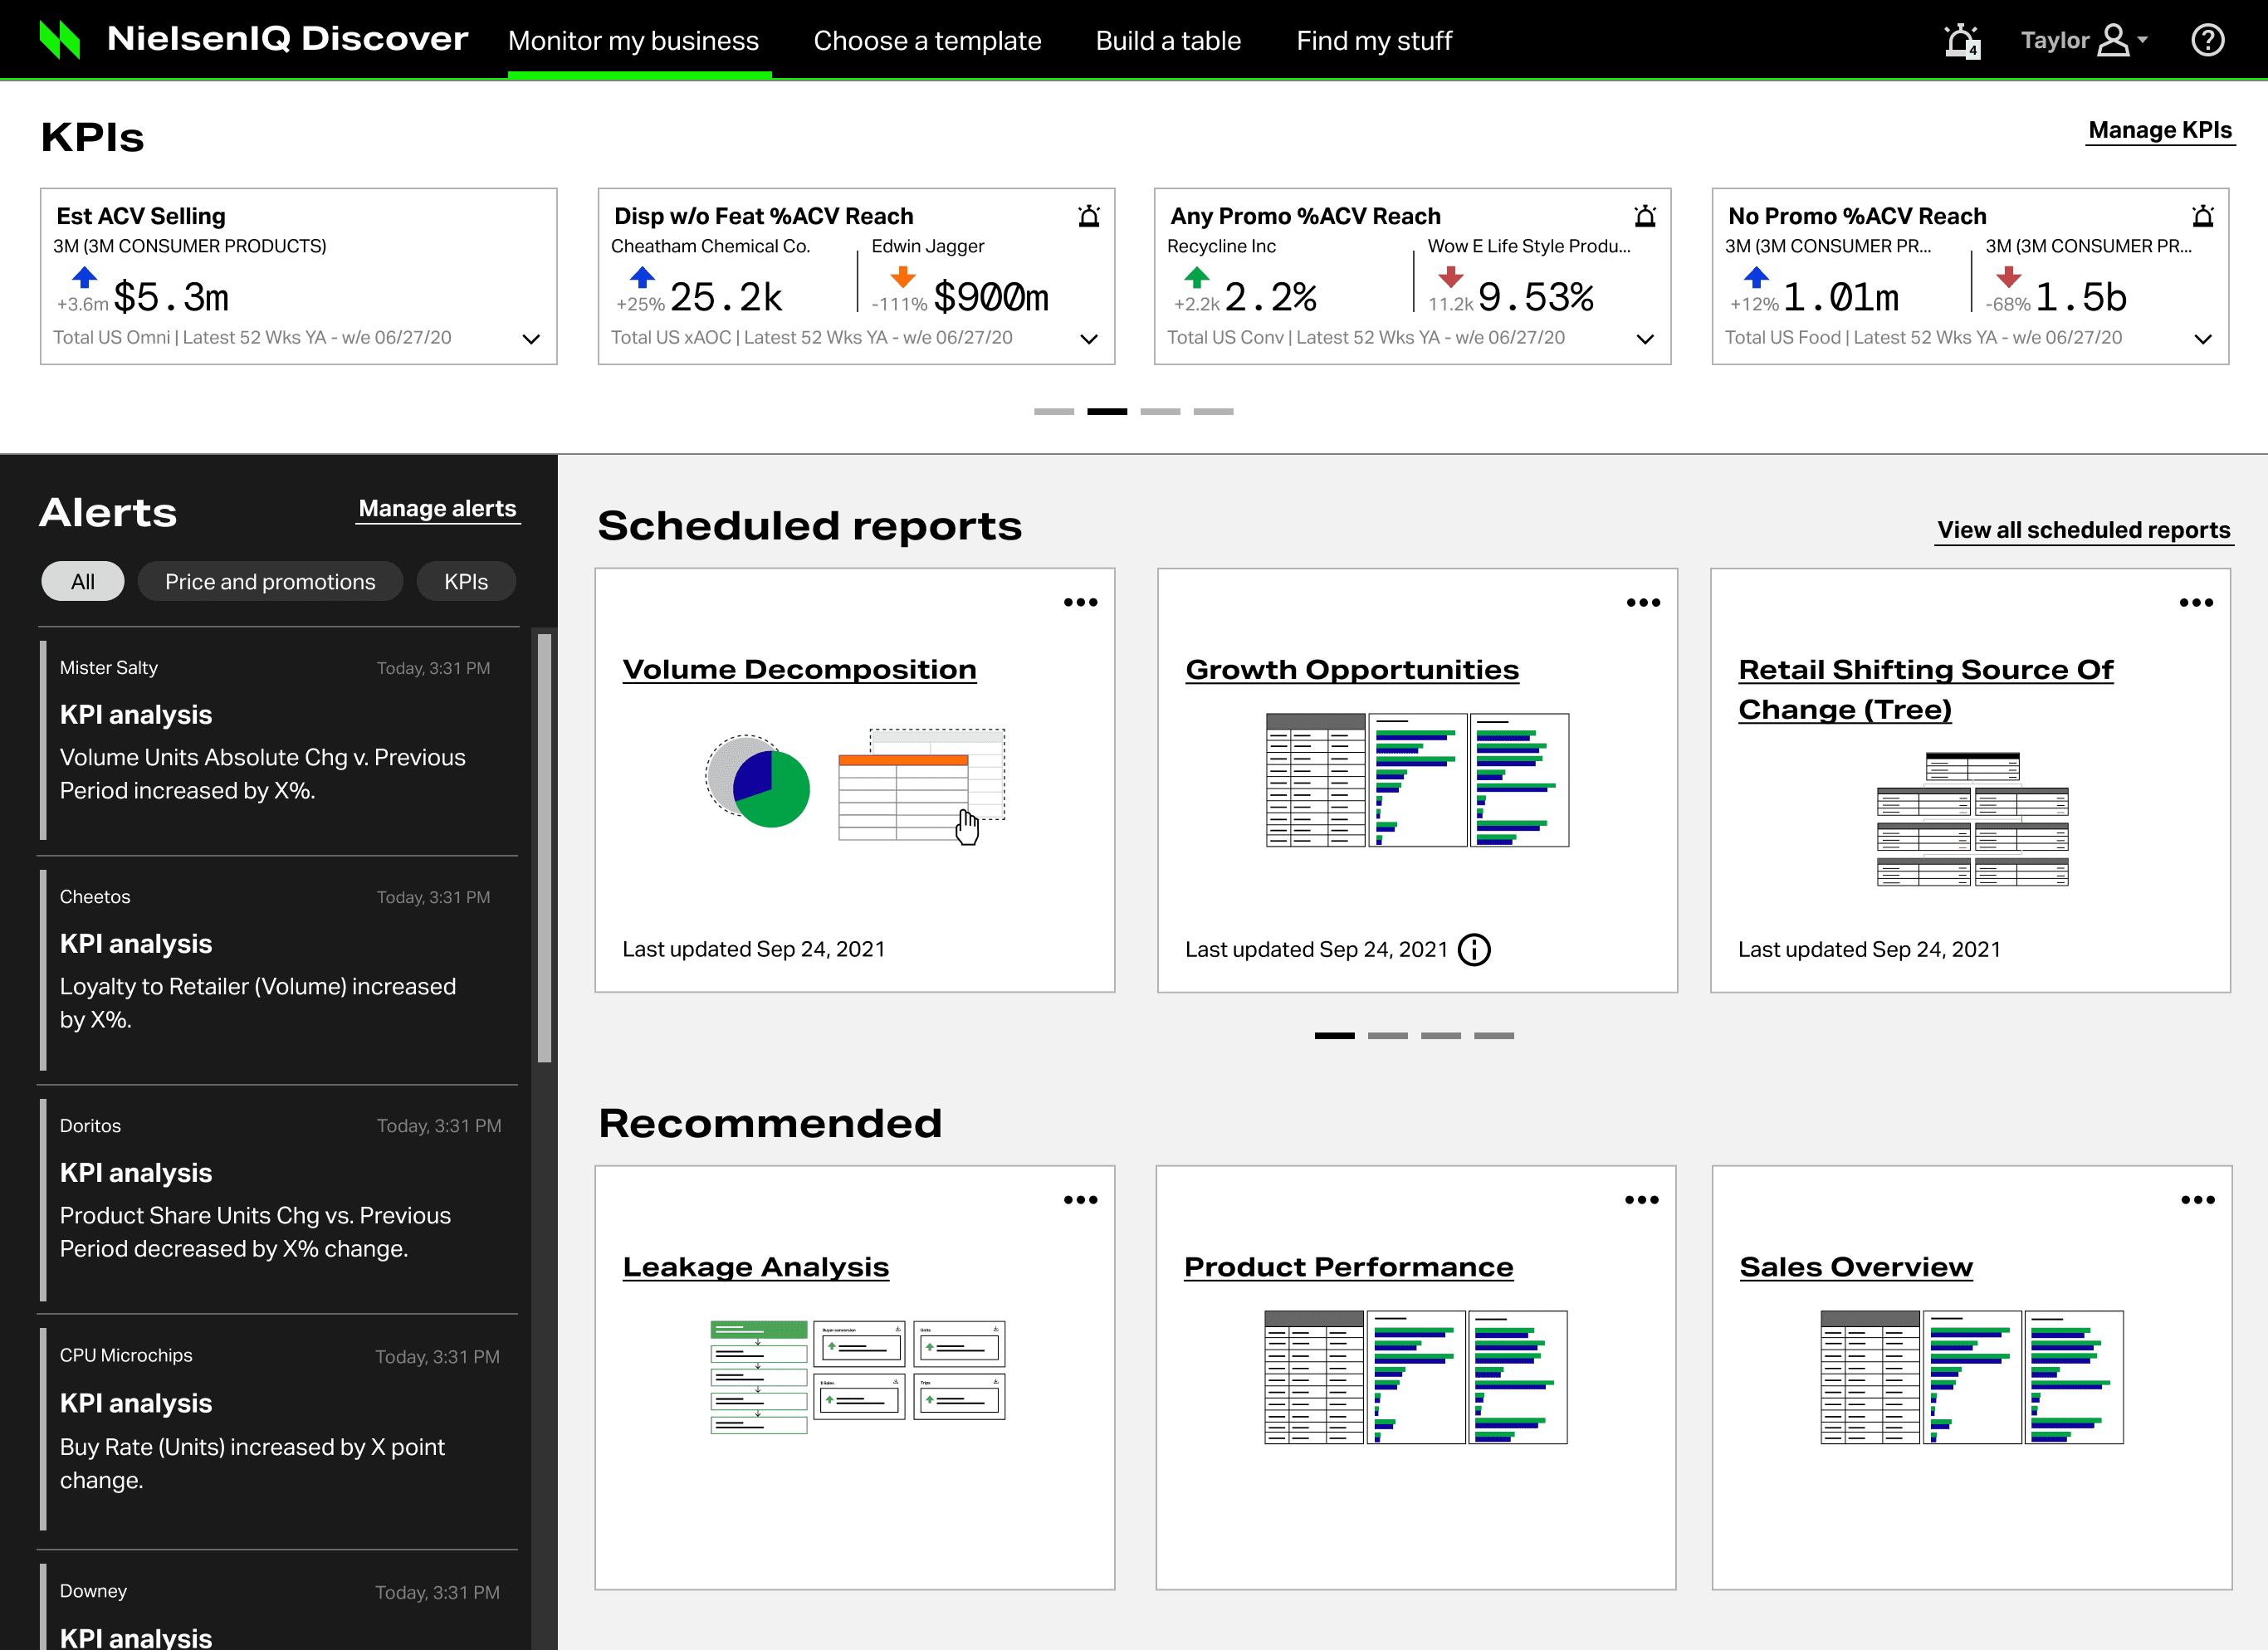Viewport: 2268px width, 1650px height.
Task: Click the Manage KPIs link
Action: 2160,130
